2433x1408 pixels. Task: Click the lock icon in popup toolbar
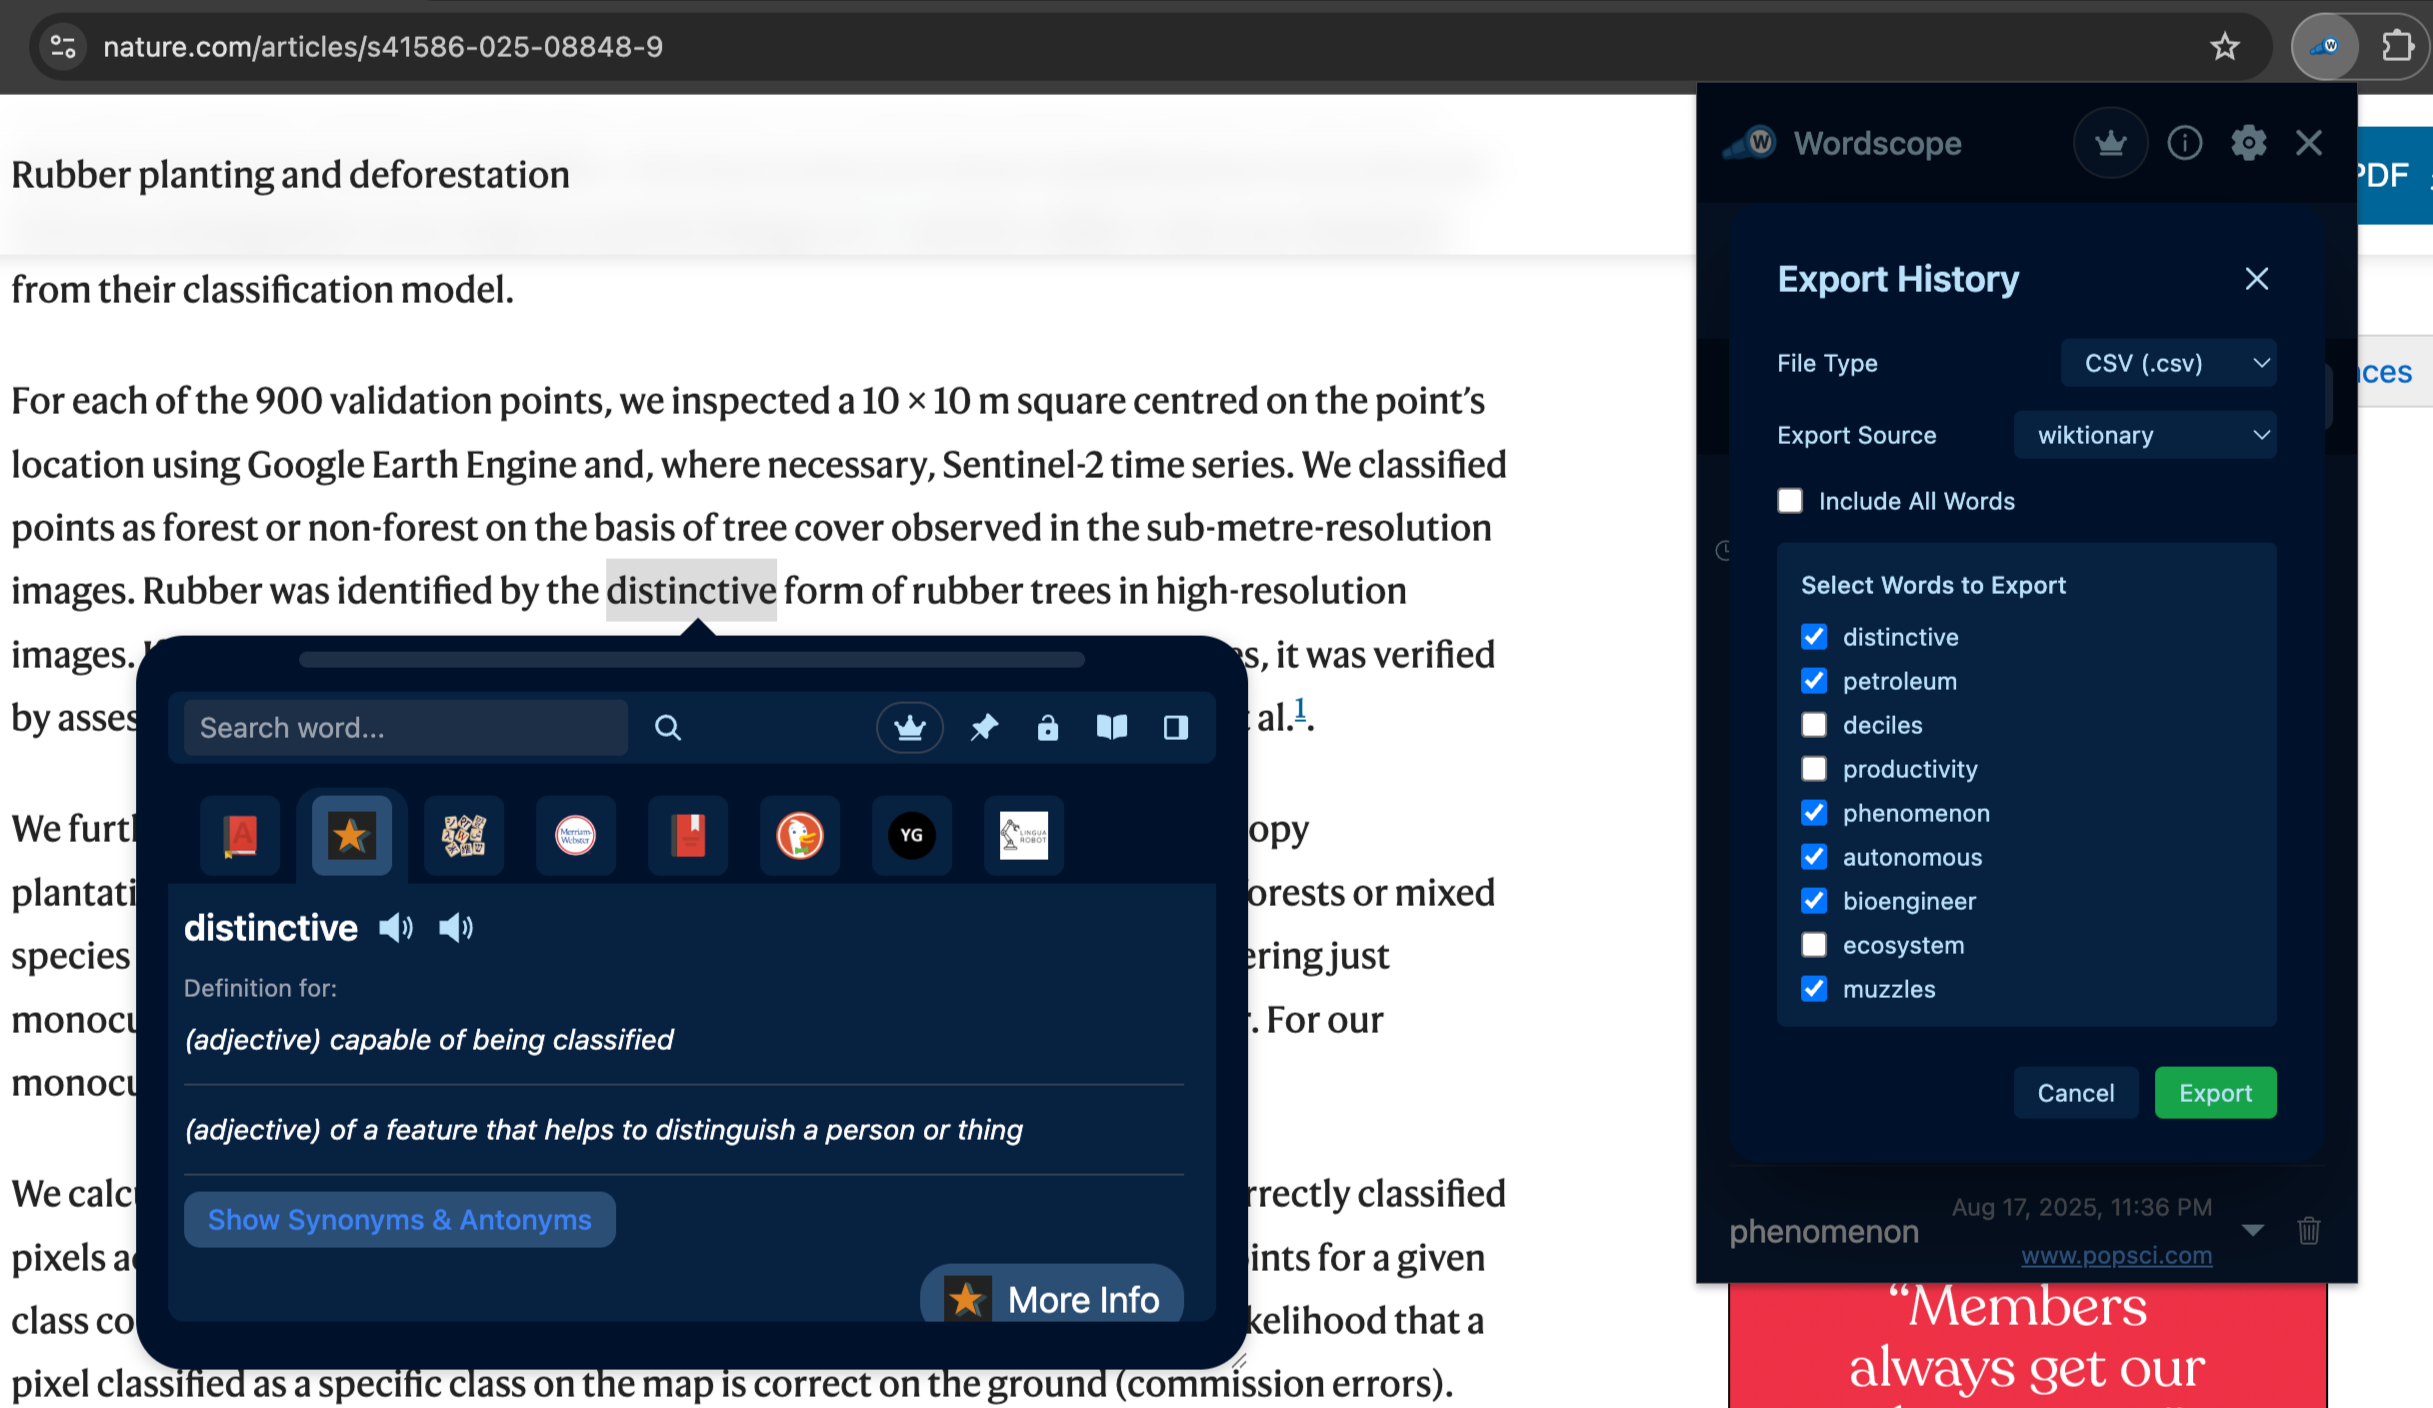click(1047, 727)
